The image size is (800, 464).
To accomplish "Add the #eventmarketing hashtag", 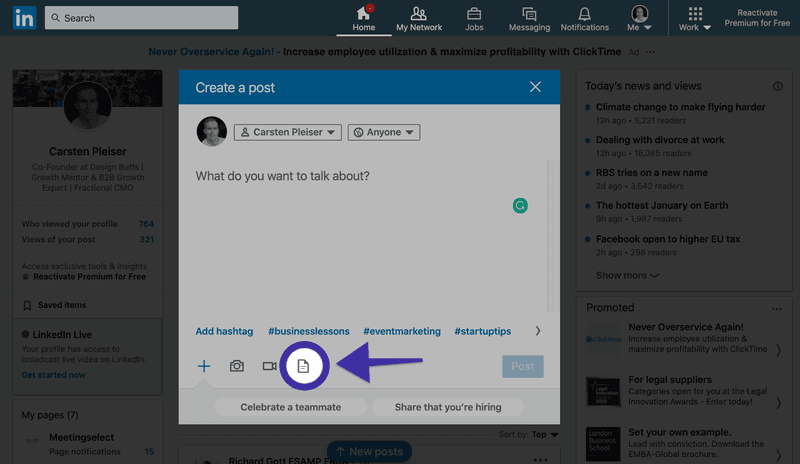I will (402, 331).
